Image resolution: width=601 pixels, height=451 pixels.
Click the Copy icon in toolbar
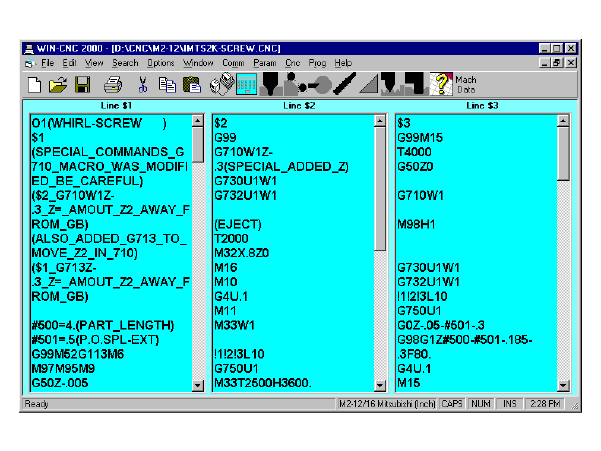pyautogui.click(x=166, y=85)
